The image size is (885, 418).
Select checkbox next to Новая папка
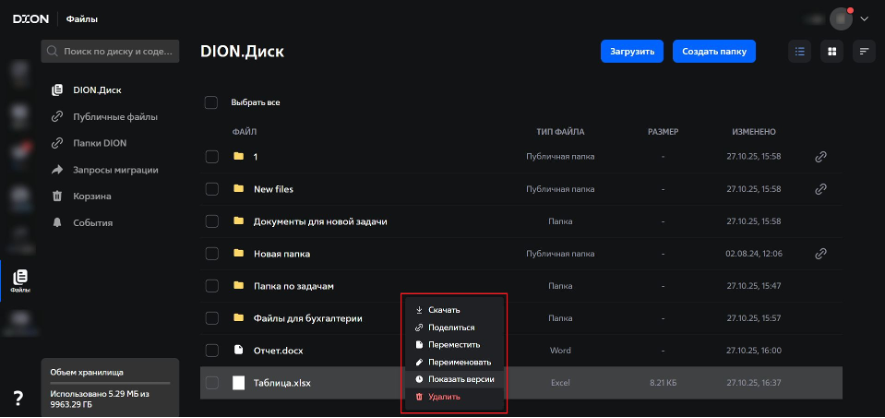[211, 254]
